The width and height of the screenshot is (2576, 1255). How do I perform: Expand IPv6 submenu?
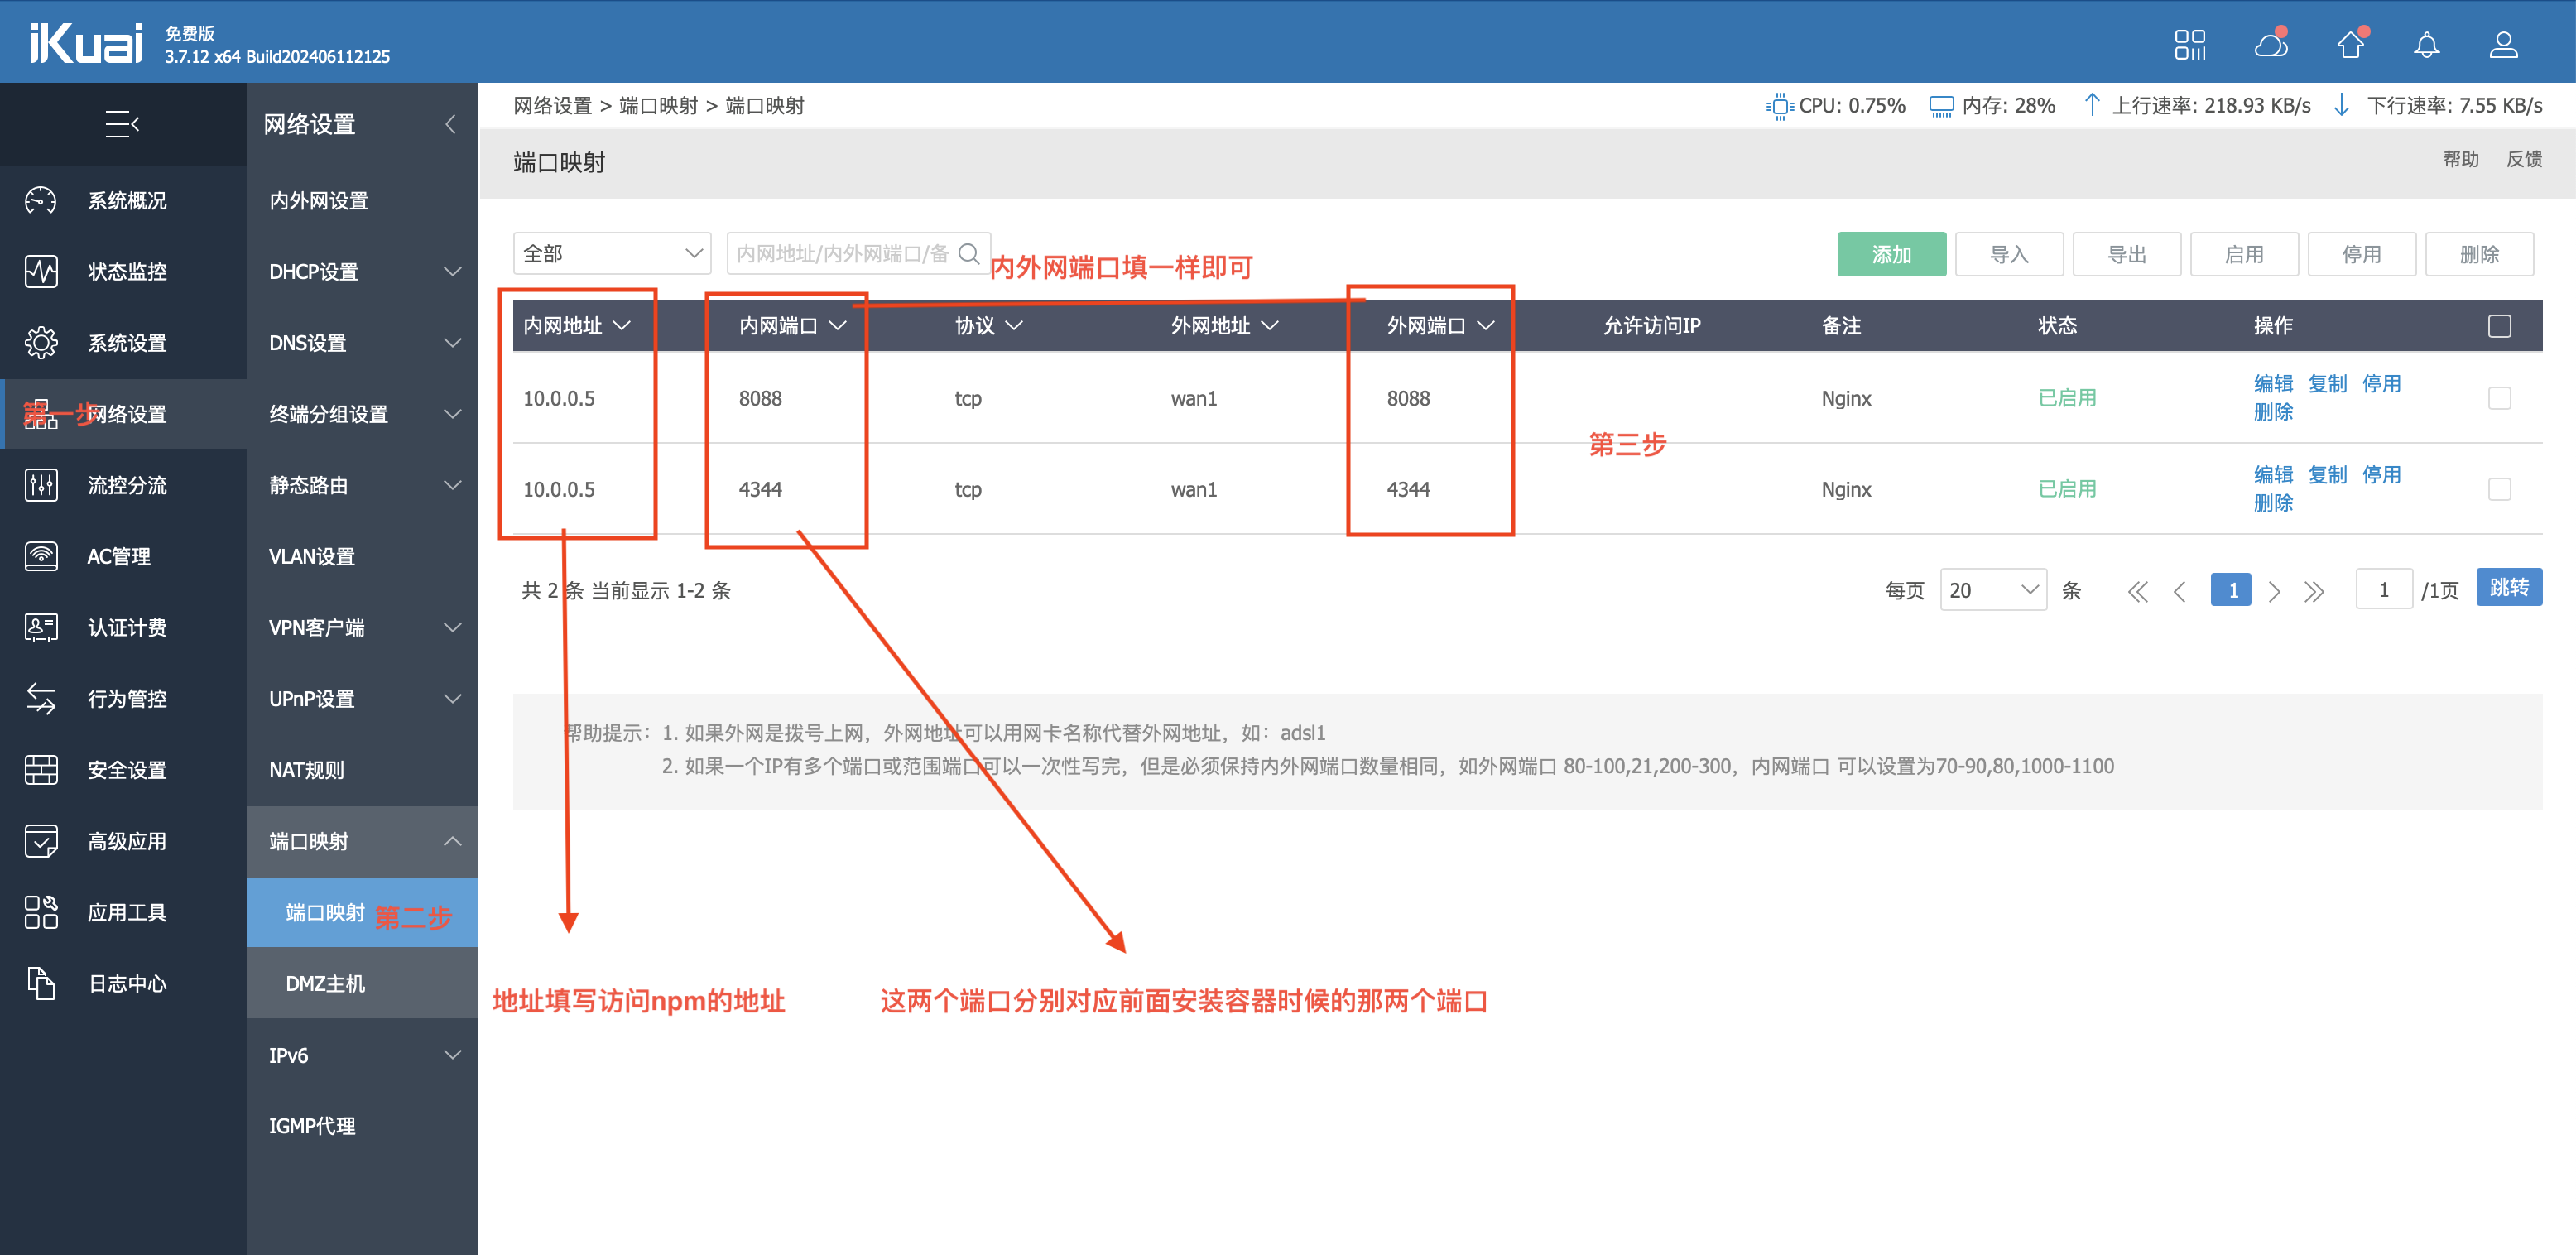[x=453, y=1055]
